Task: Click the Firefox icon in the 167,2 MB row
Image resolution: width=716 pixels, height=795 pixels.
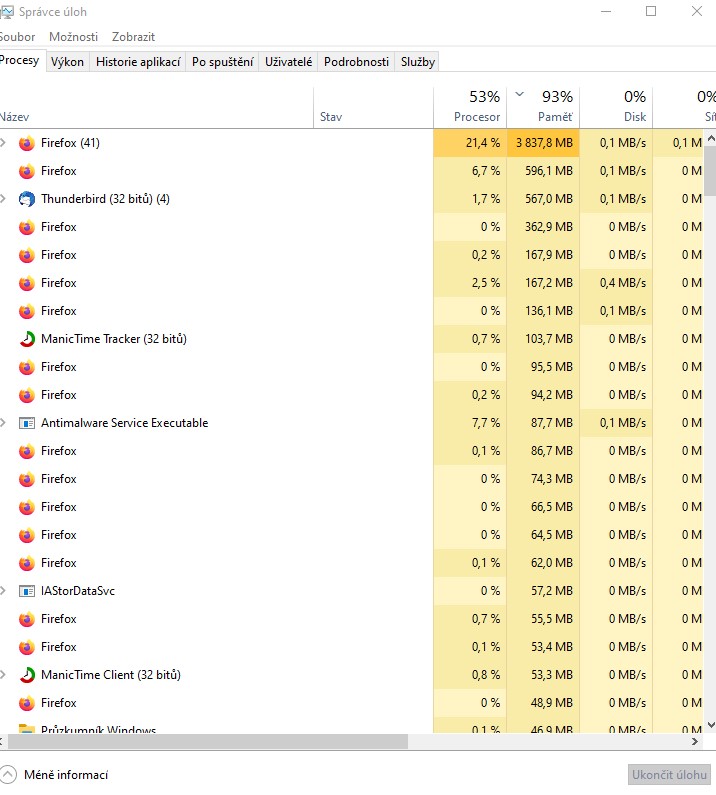Action: pyautogui.click(x=27, y=283)
